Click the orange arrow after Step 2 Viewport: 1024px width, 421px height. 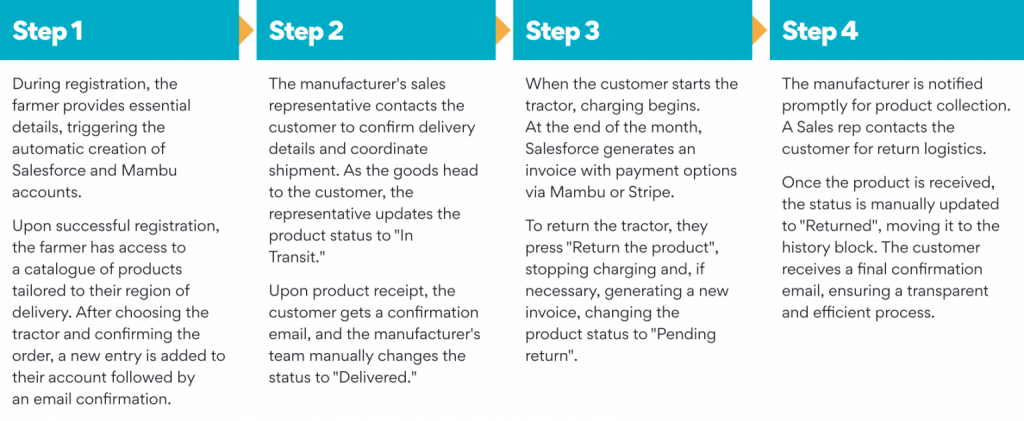503,30
